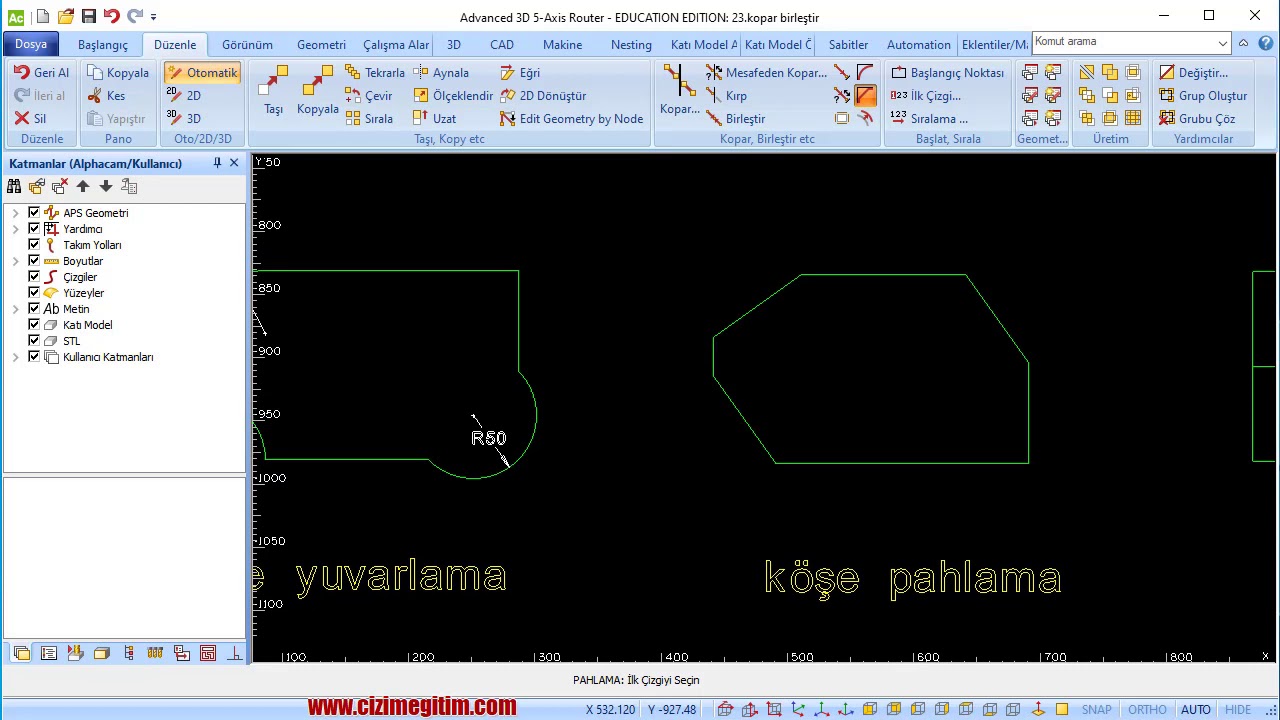1280x720 pixels.
Task: Click the Edit Geometry by Node button
Action: point(570,119)
